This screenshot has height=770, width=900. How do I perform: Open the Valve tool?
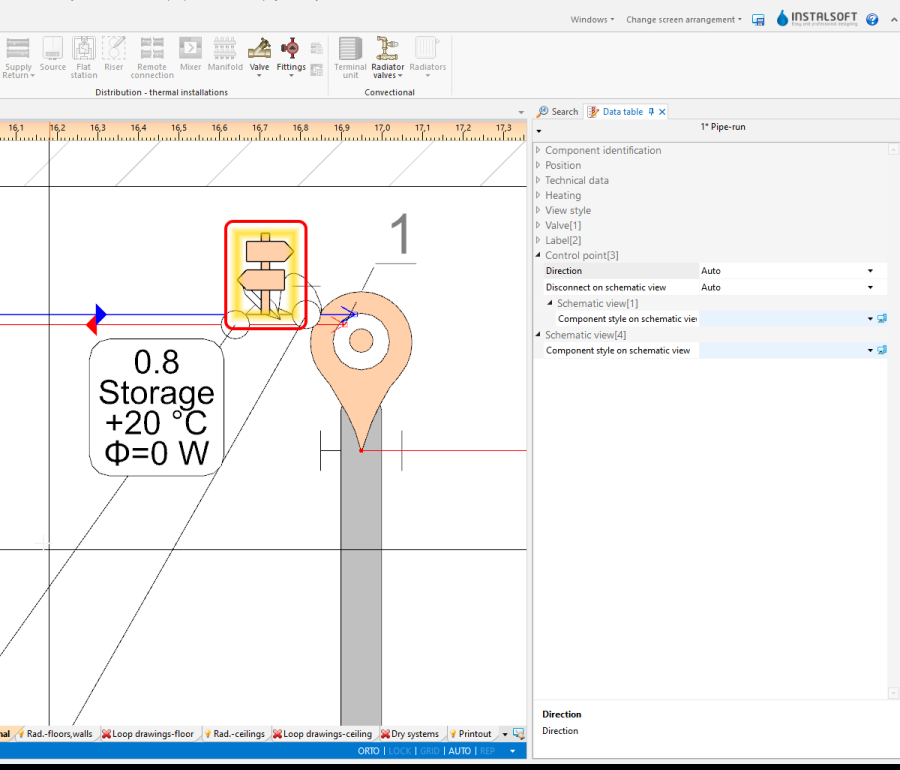coord(259,57)
